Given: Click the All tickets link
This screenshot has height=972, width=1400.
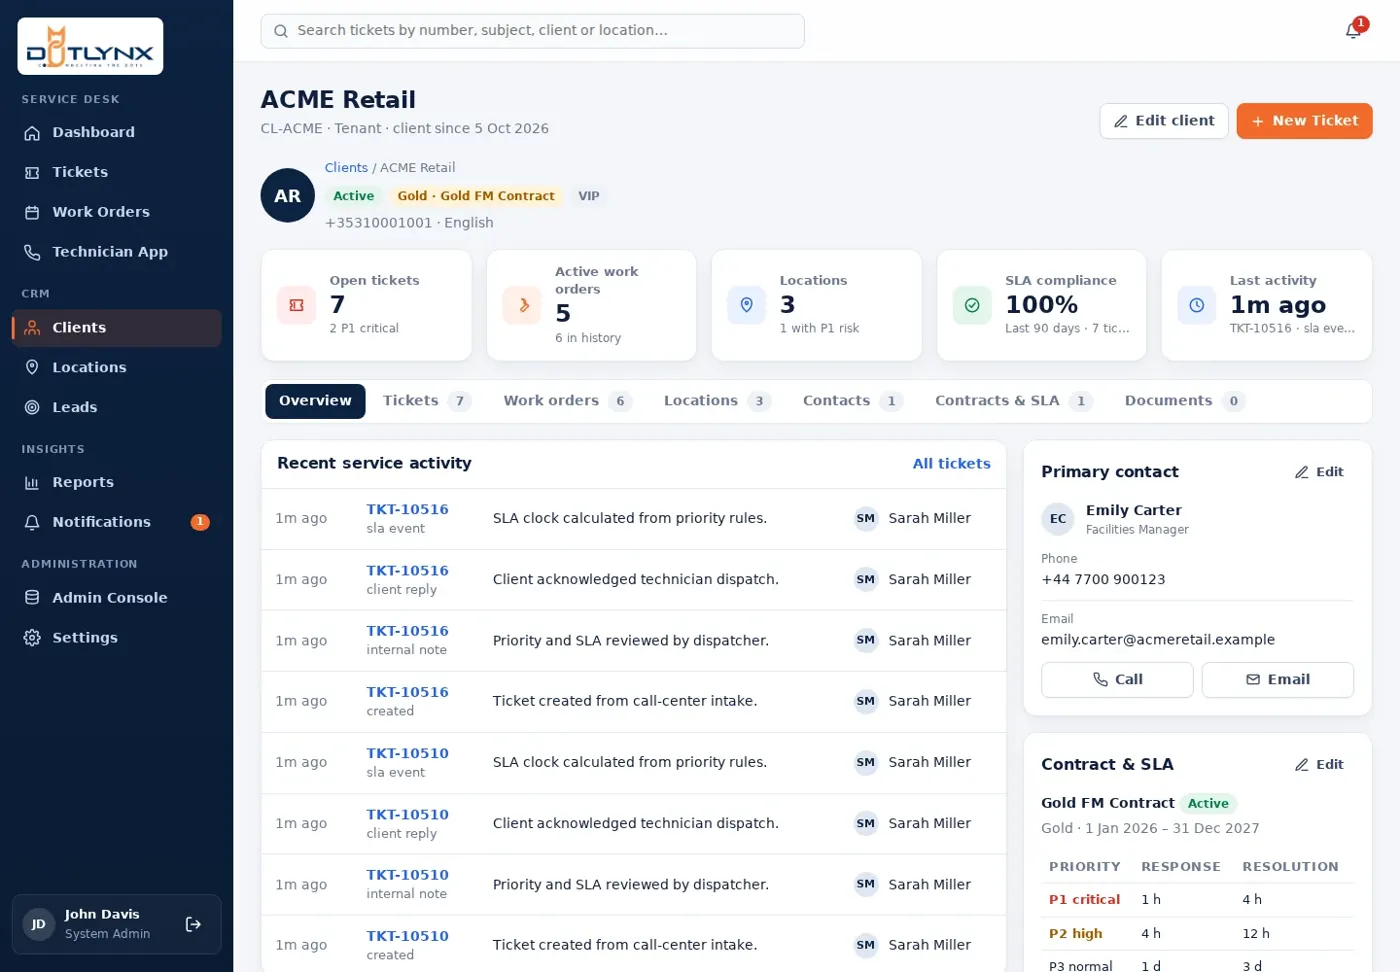Looking at the screenshot, I should (x=951, y=464).
